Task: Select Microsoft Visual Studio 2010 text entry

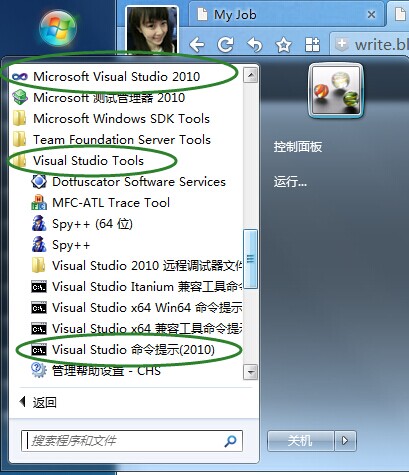Action: 117,77
